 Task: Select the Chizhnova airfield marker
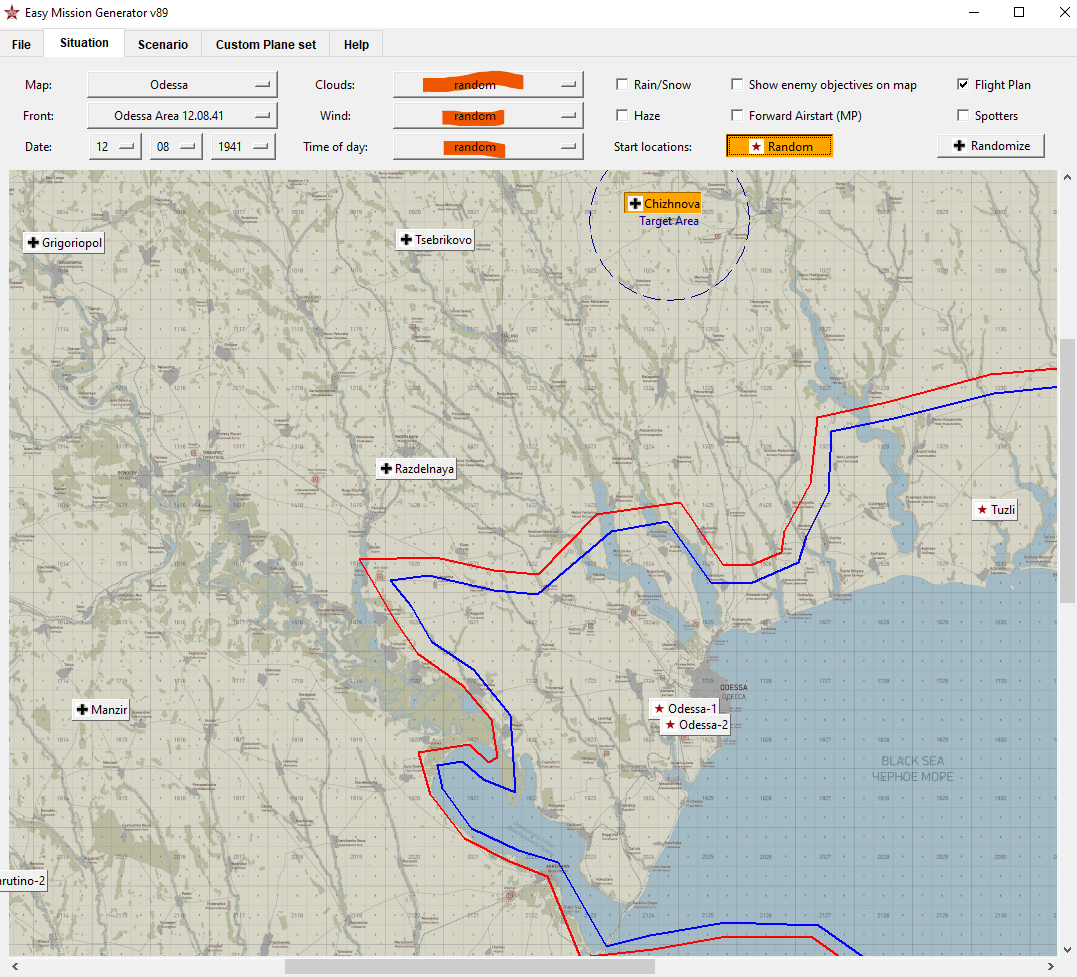pyautogui.click(x=664, y=203)
